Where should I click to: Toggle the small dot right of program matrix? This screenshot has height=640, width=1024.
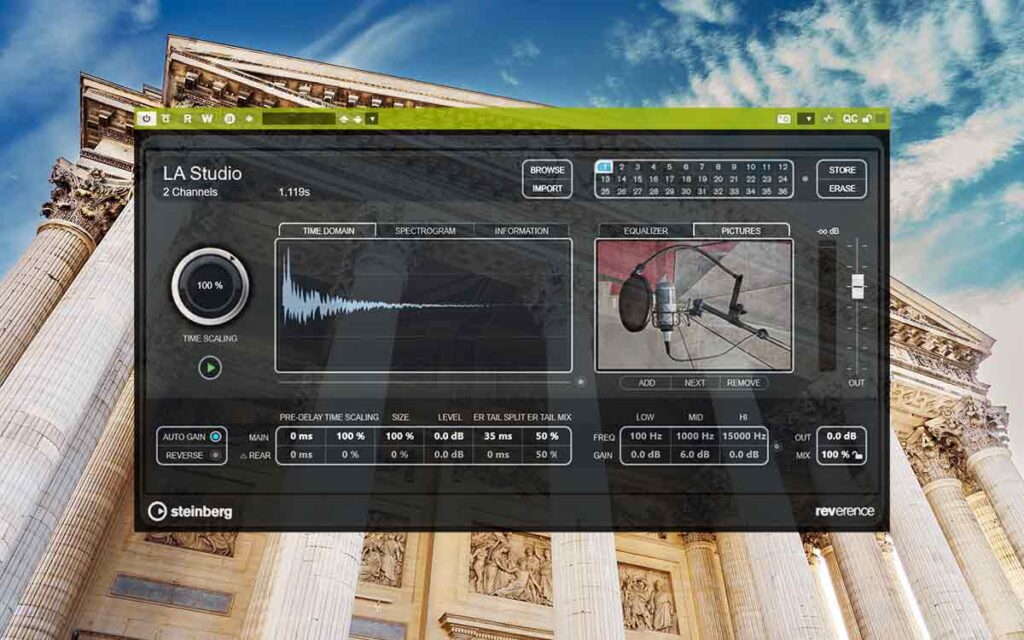point(805,179)
